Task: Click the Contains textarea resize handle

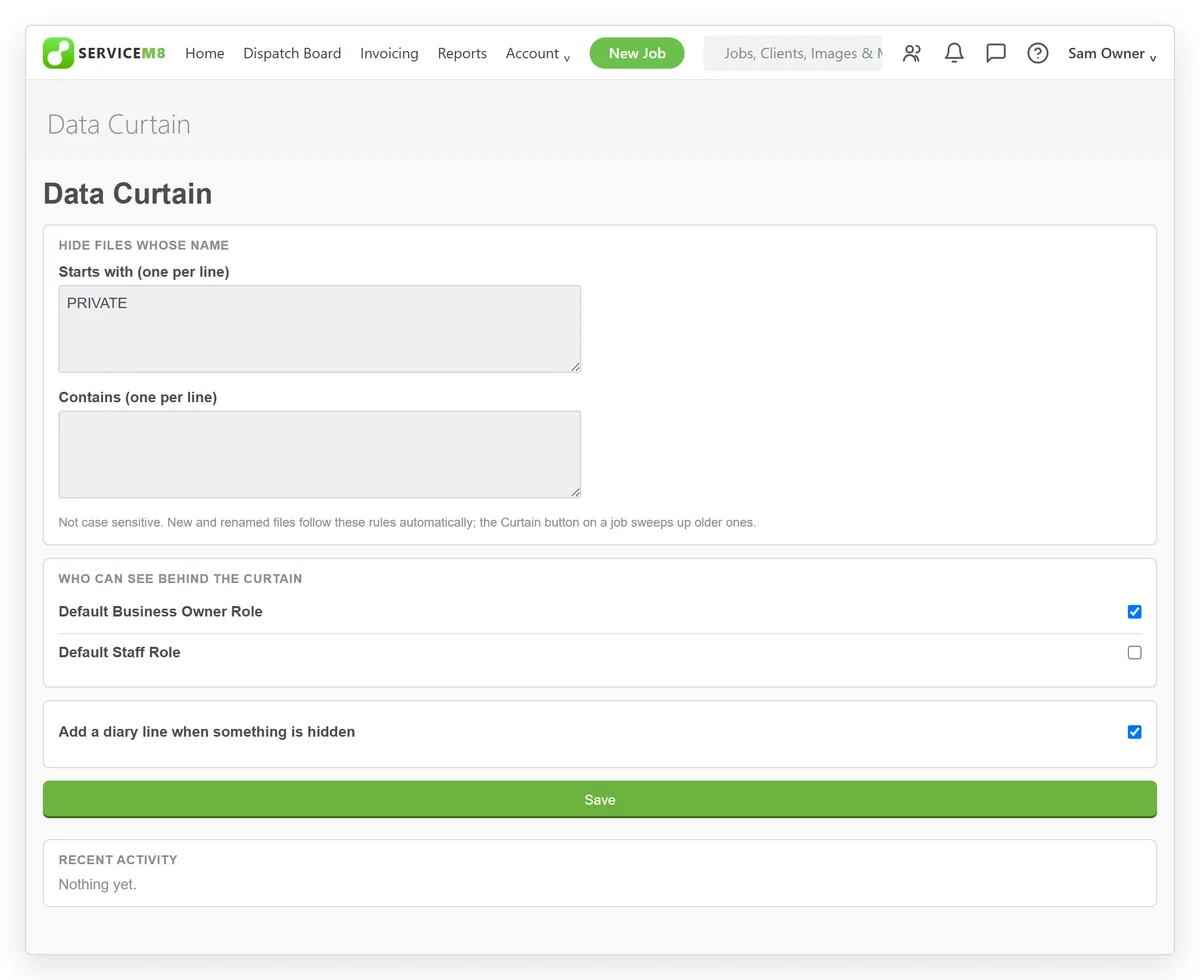Action: [x=575, y=492]
